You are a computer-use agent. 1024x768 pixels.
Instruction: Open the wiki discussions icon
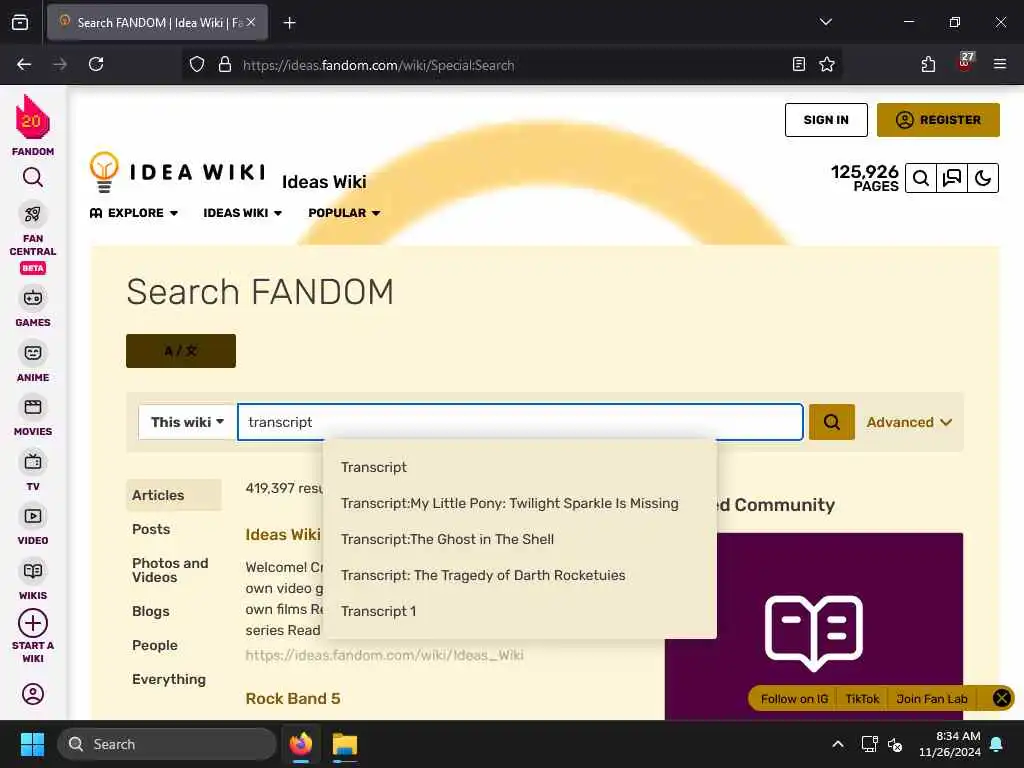(952, 178)
